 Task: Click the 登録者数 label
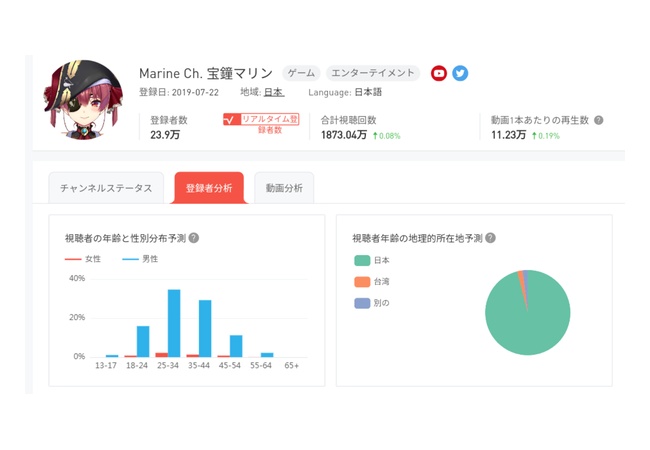[x=169, y=120]
